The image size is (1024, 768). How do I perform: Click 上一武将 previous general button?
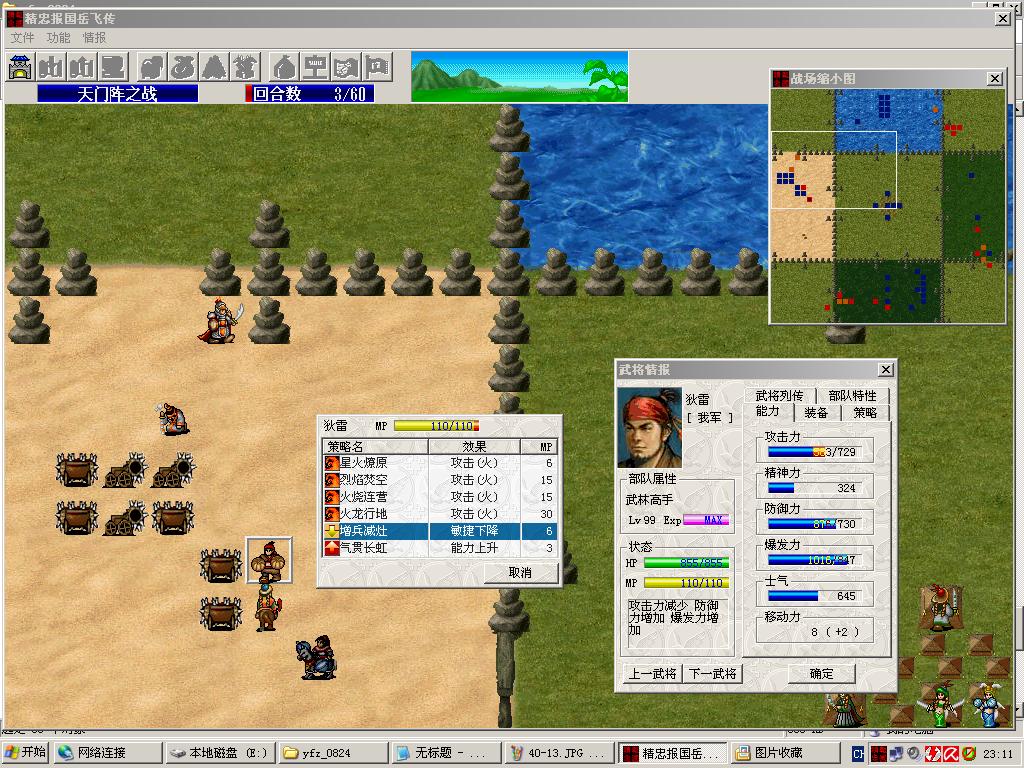pyautogui.click(x=652, y=673)
